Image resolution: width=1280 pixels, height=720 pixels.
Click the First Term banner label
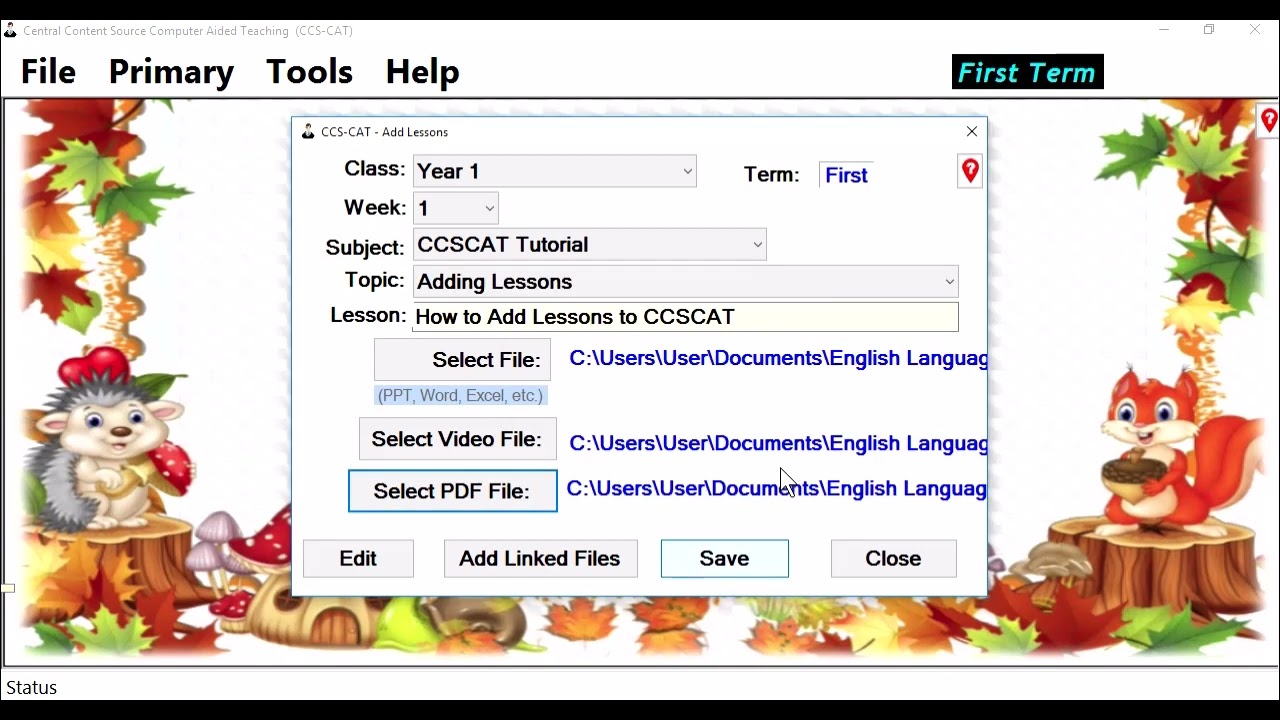point(1028,72)
